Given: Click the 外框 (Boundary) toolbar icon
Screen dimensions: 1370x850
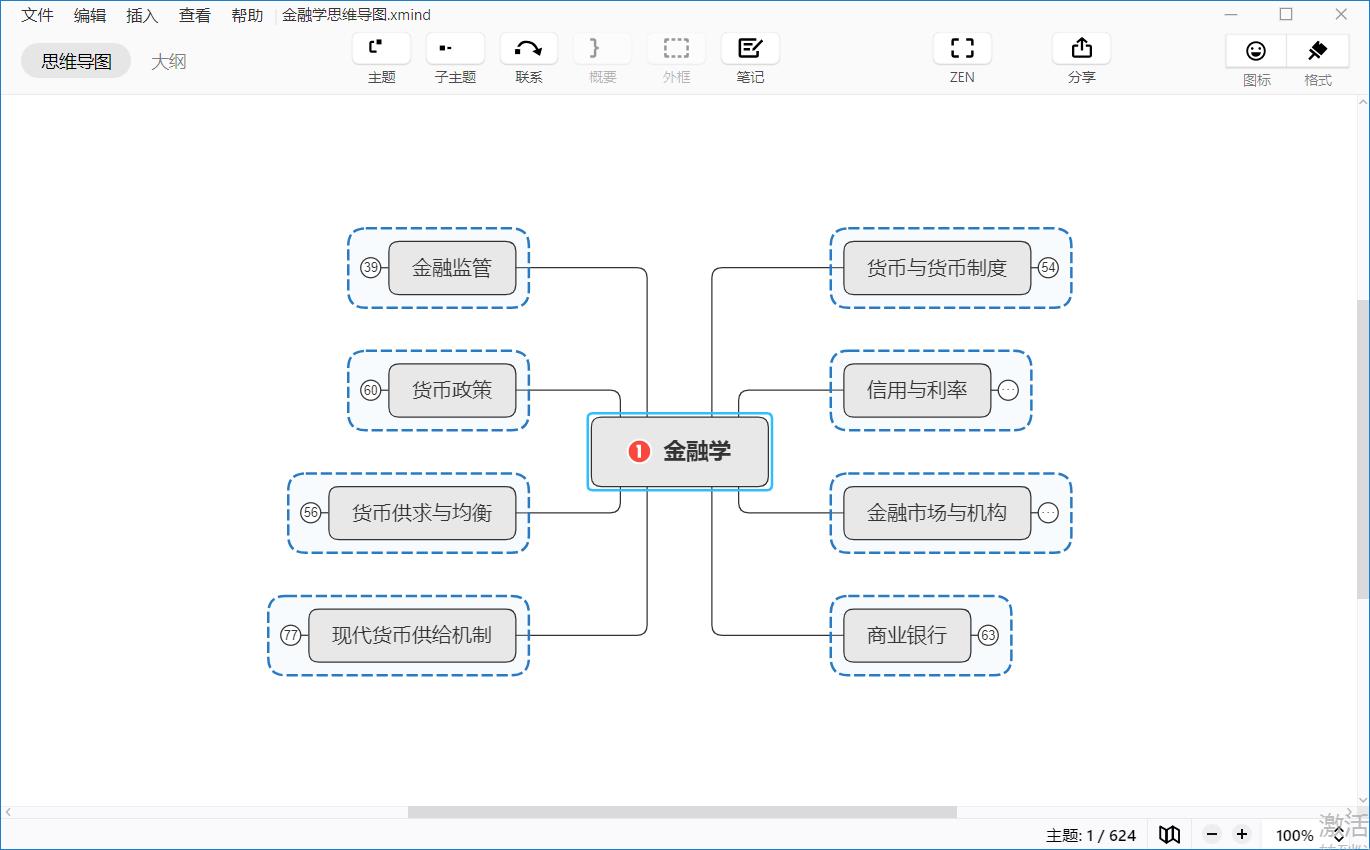Looking at the screenshot, I should (676, 48).
